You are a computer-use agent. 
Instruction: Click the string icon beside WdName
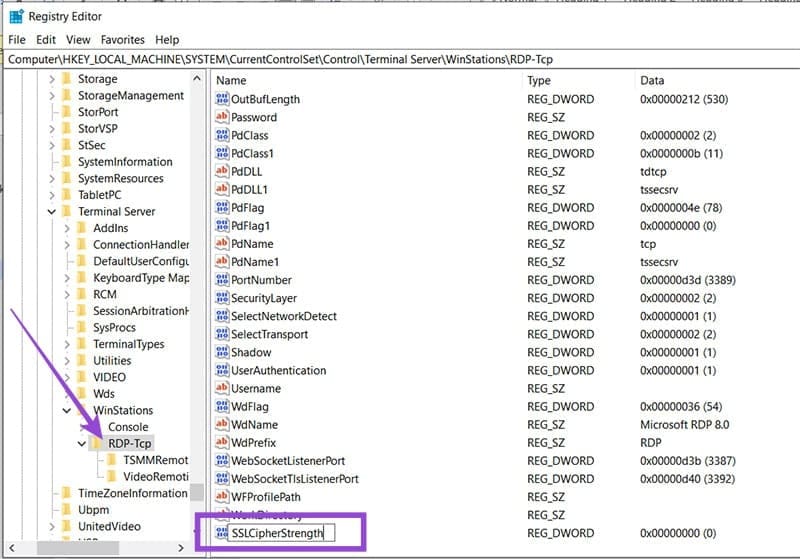tap(222, 424)
